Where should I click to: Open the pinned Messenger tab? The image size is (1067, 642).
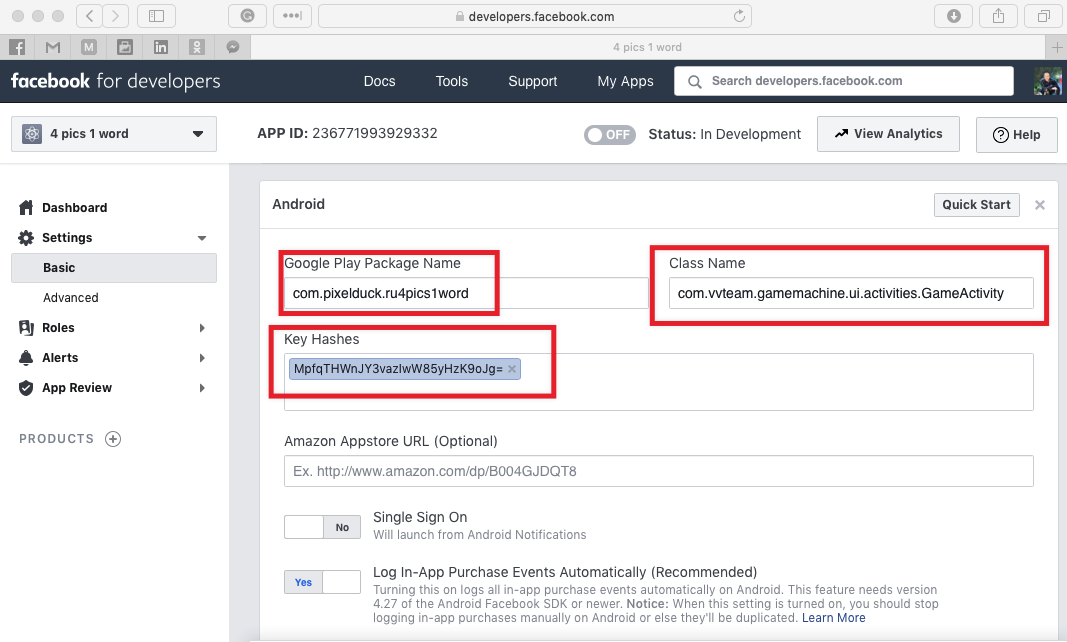(233, 47)
